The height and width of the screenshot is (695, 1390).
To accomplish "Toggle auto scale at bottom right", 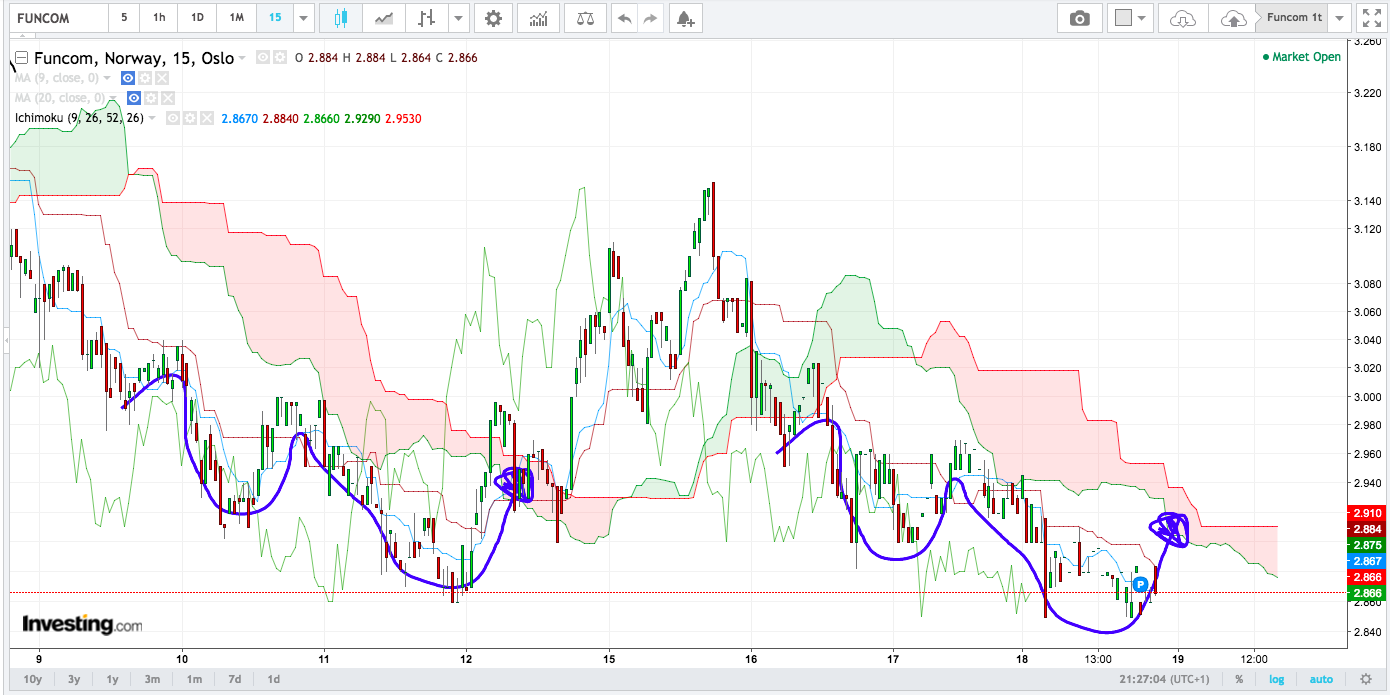I will [1321, 679].
